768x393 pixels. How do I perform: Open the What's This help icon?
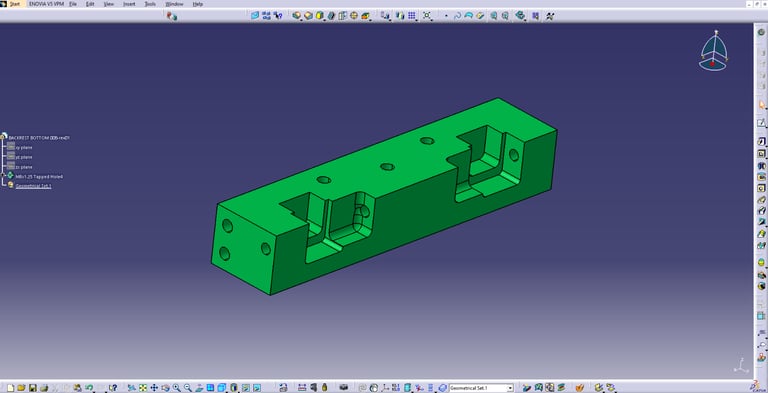[x=113, y=388]
